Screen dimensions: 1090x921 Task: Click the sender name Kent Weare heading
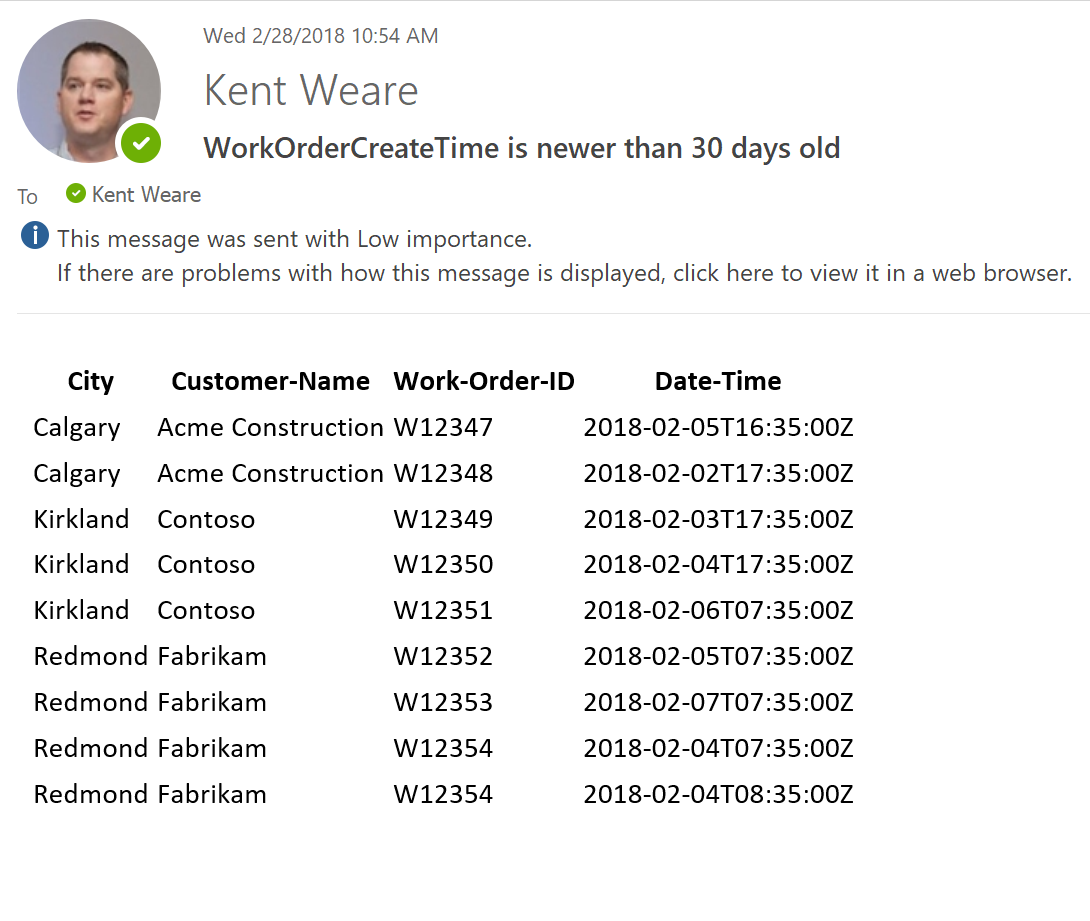[311, 91]
